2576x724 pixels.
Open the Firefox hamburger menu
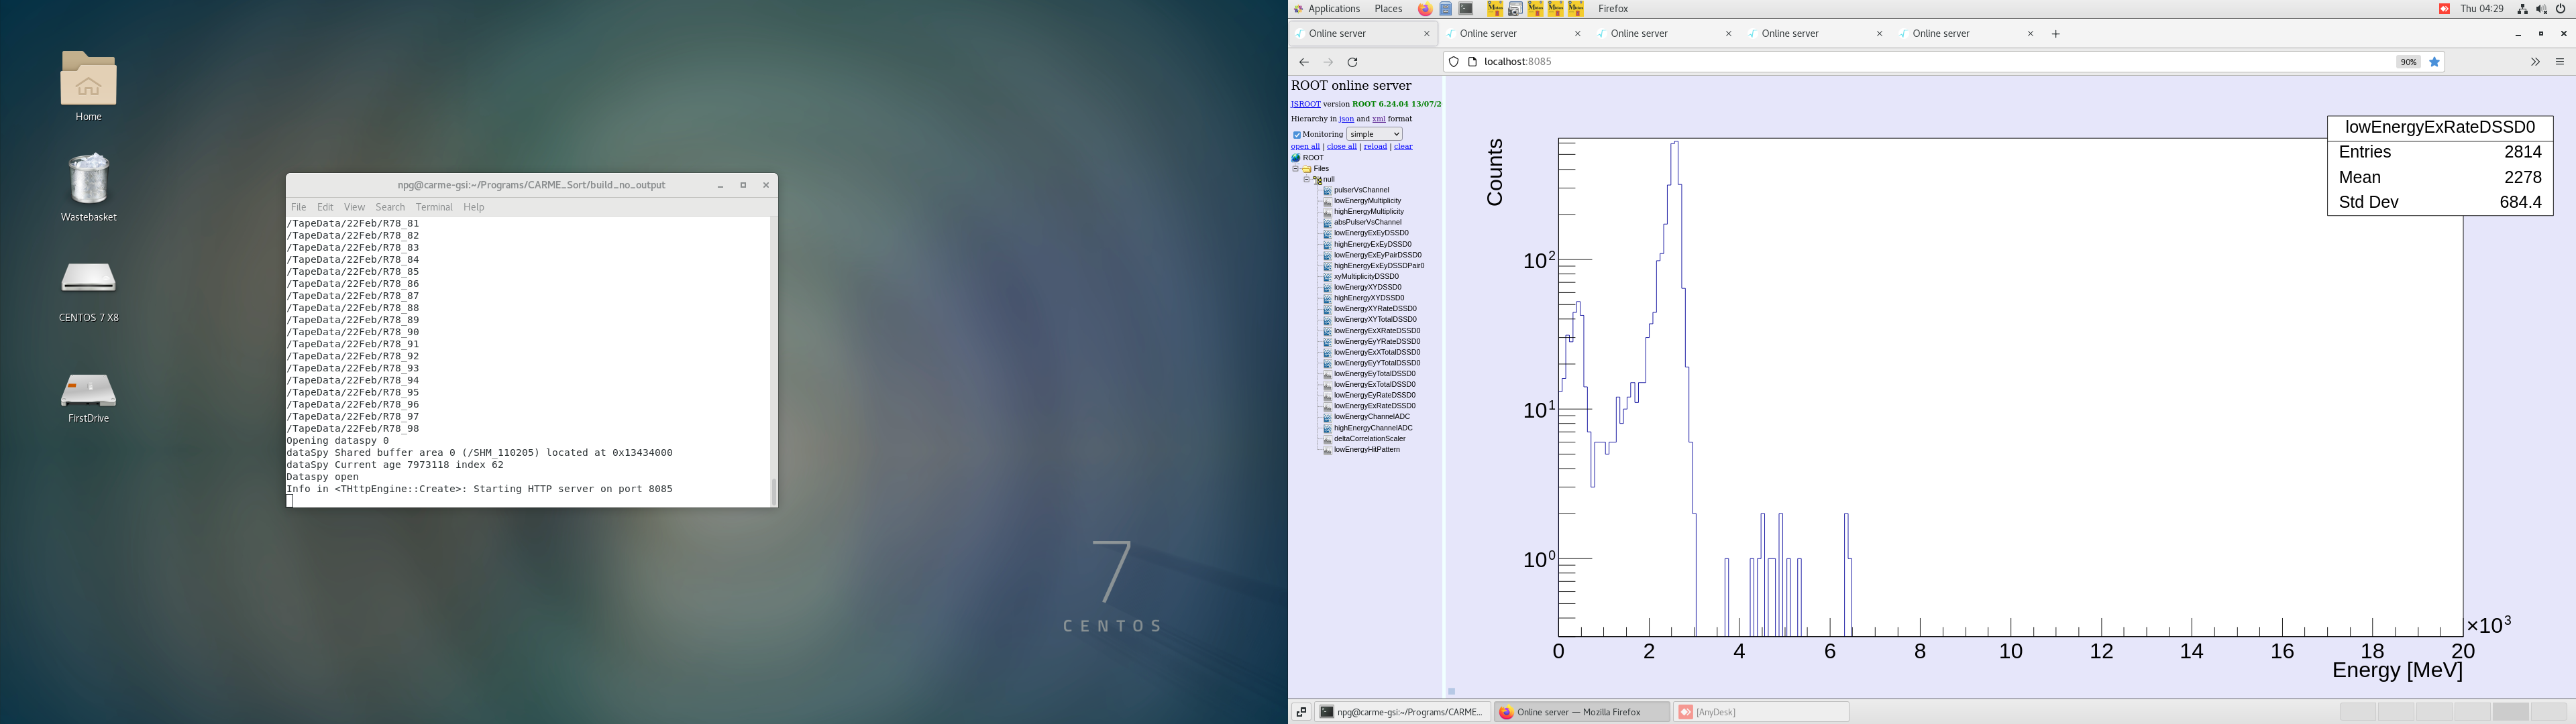tap(2560, 62)
